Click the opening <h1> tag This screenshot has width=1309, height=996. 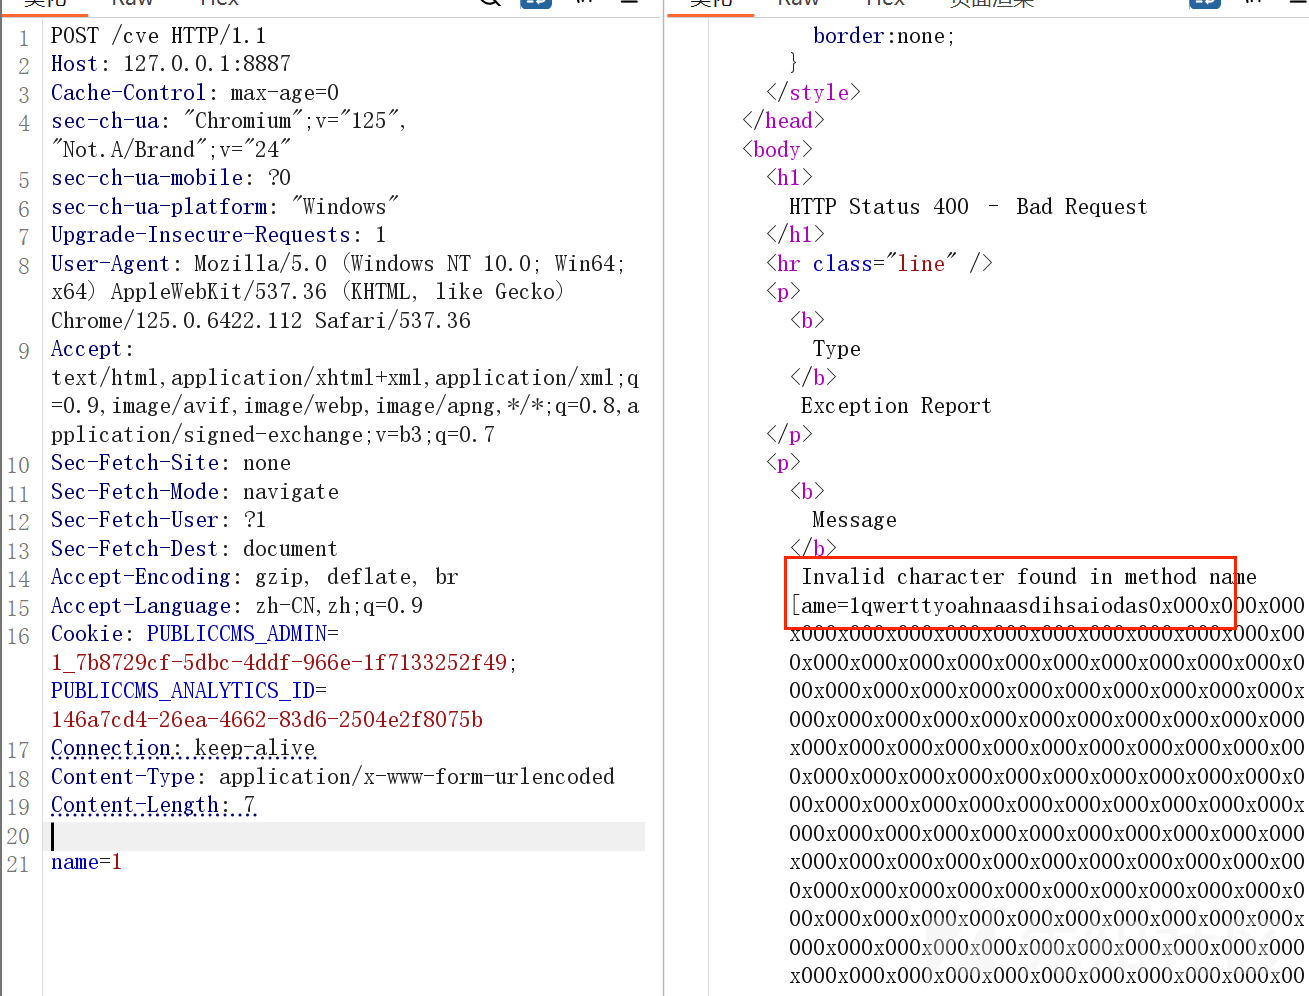click(789, 178)
